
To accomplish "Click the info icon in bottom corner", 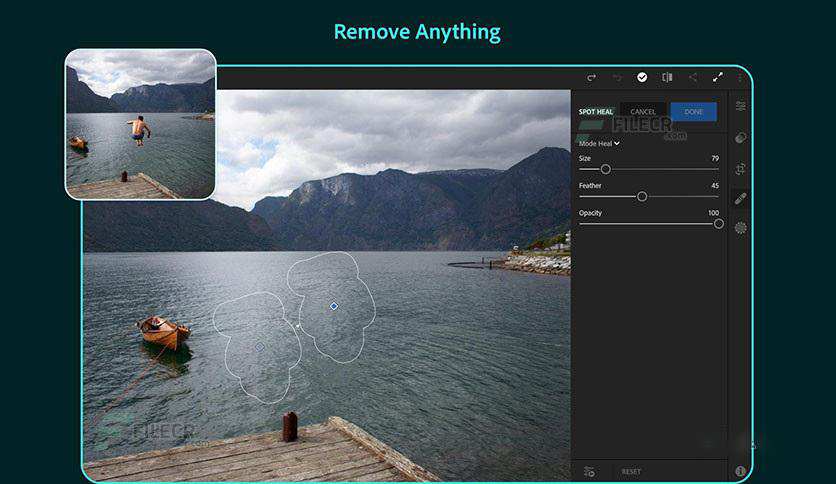I will 740,471.
